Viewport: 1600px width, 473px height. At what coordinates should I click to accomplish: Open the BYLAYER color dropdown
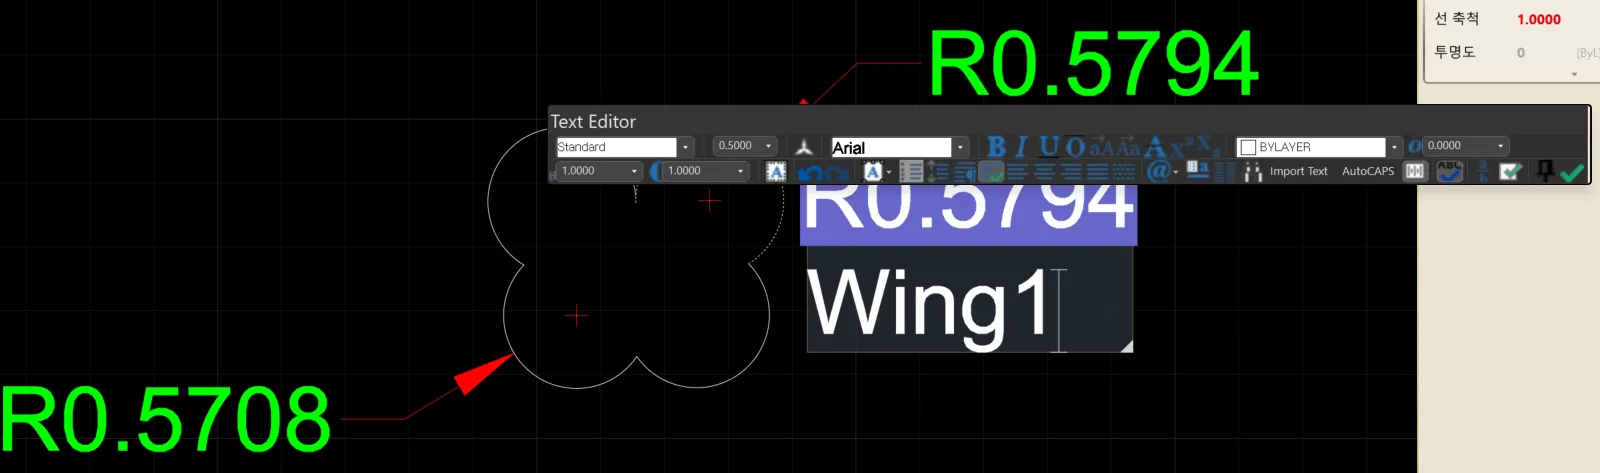(x=1394, y=147)
